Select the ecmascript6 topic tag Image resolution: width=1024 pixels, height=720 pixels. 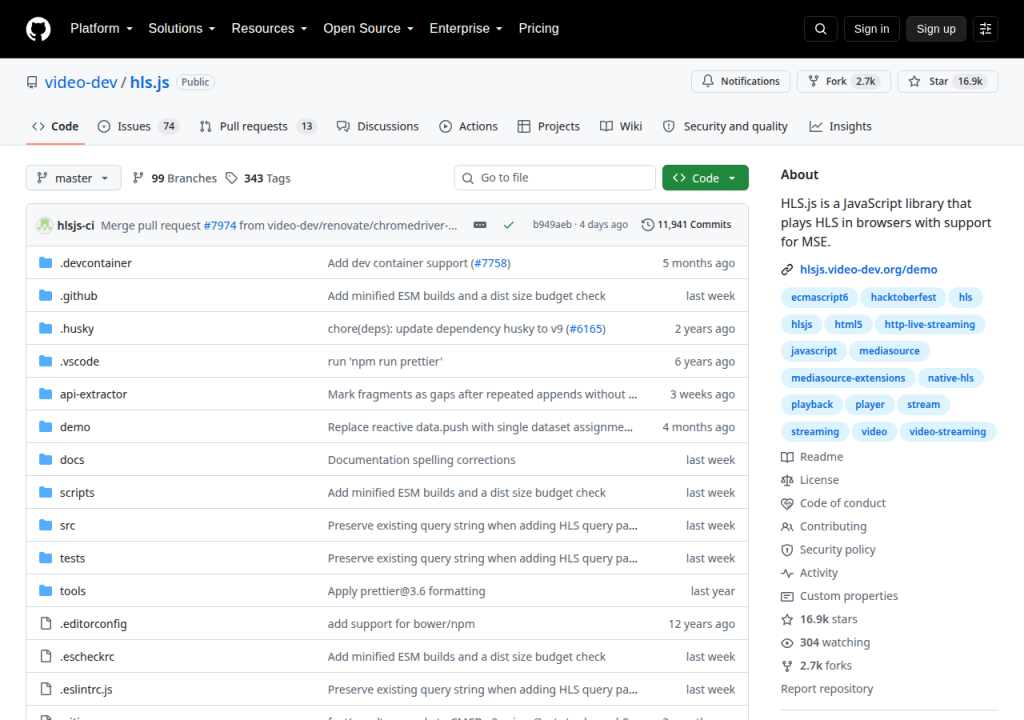(x=820, y=297)
